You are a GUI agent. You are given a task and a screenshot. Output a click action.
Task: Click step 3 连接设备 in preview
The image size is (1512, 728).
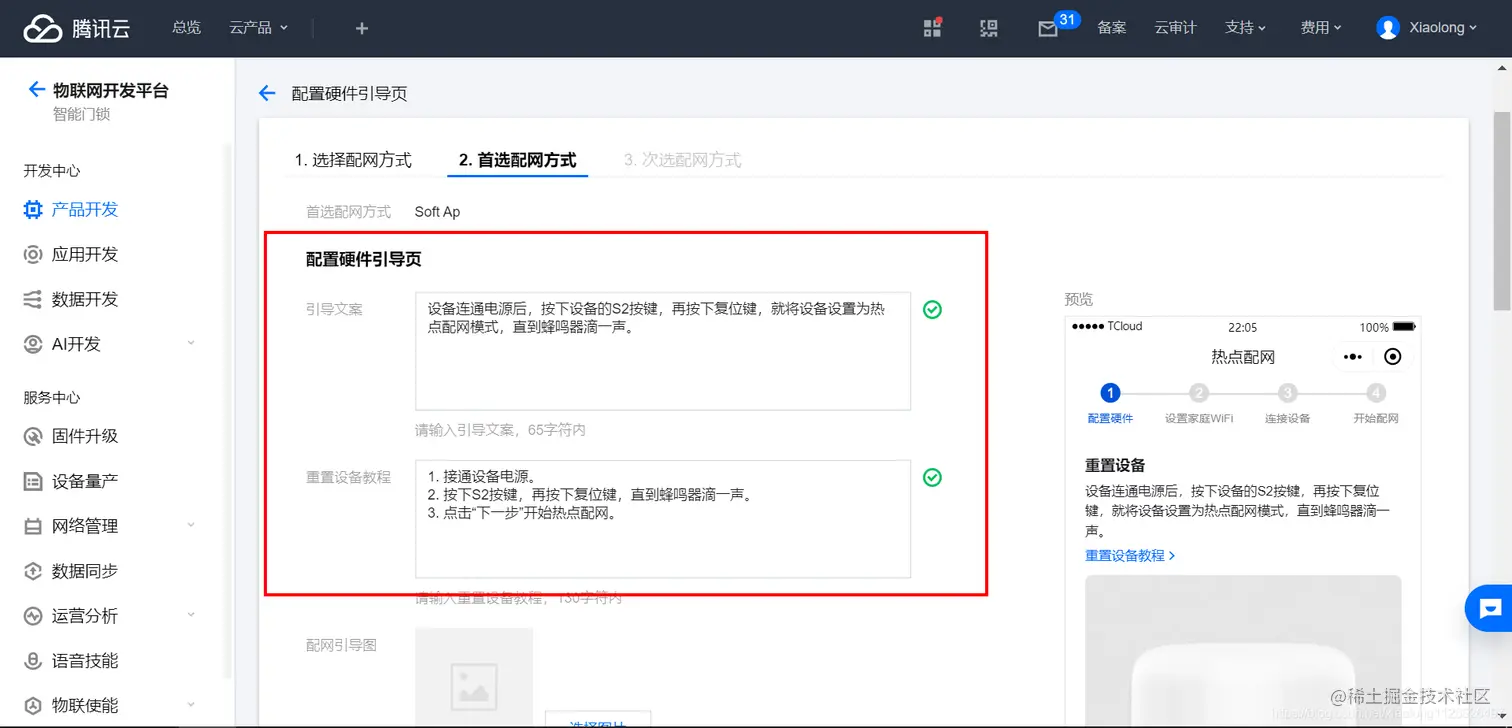[1288, 403]
